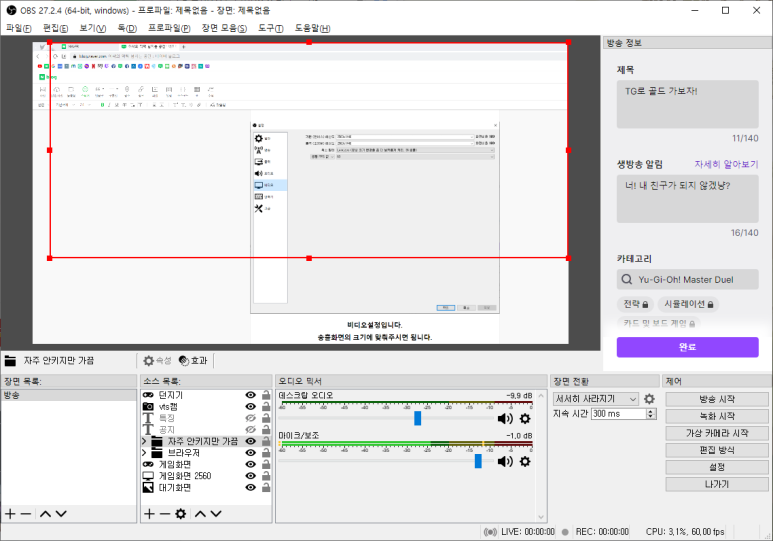Image resolution: width=773 pixels, height=541 pixels.
Task: Mute the 마이크/보조 speaker icon
Action: tap(505, 462)
